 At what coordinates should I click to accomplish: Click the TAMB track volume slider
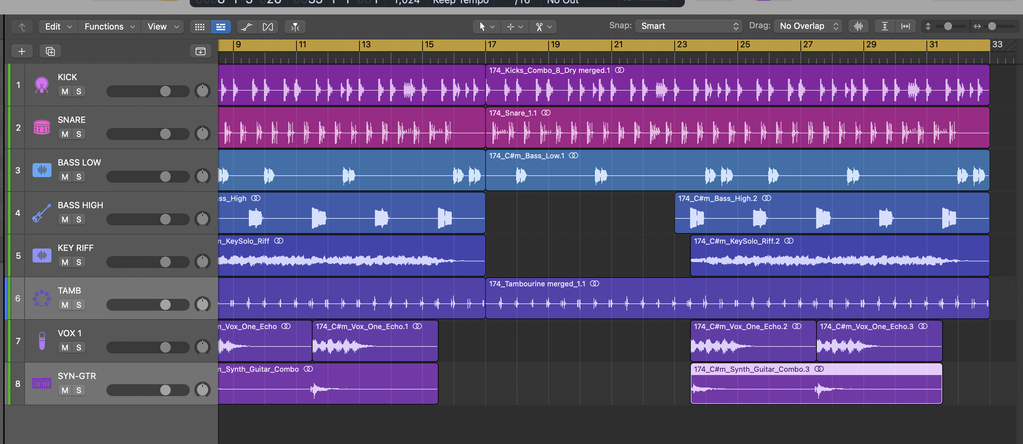tap(148, 304)
